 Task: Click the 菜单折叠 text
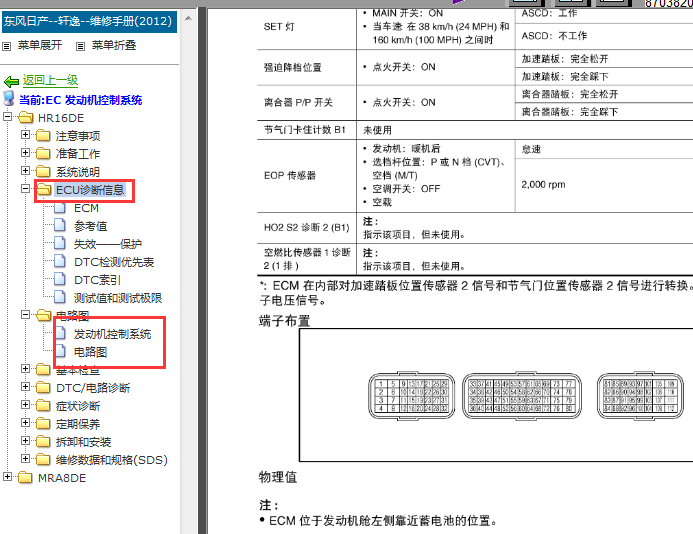114,45
